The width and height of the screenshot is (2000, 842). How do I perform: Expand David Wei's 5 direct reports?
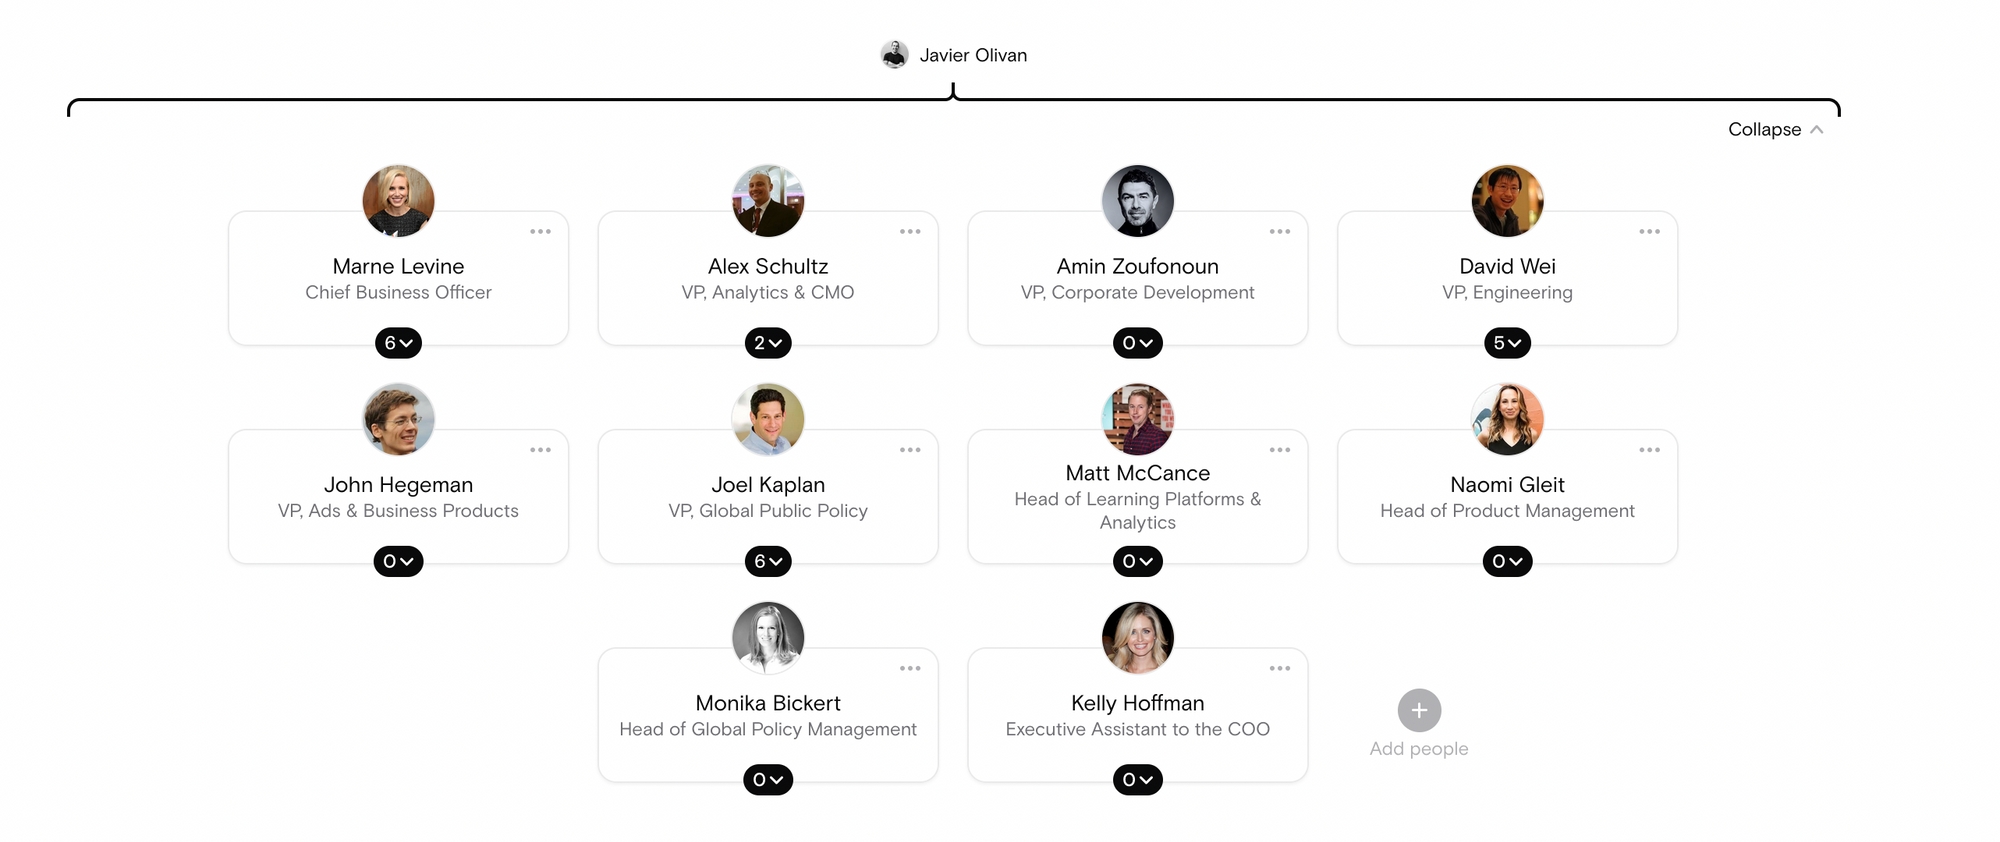point(1507,342)
